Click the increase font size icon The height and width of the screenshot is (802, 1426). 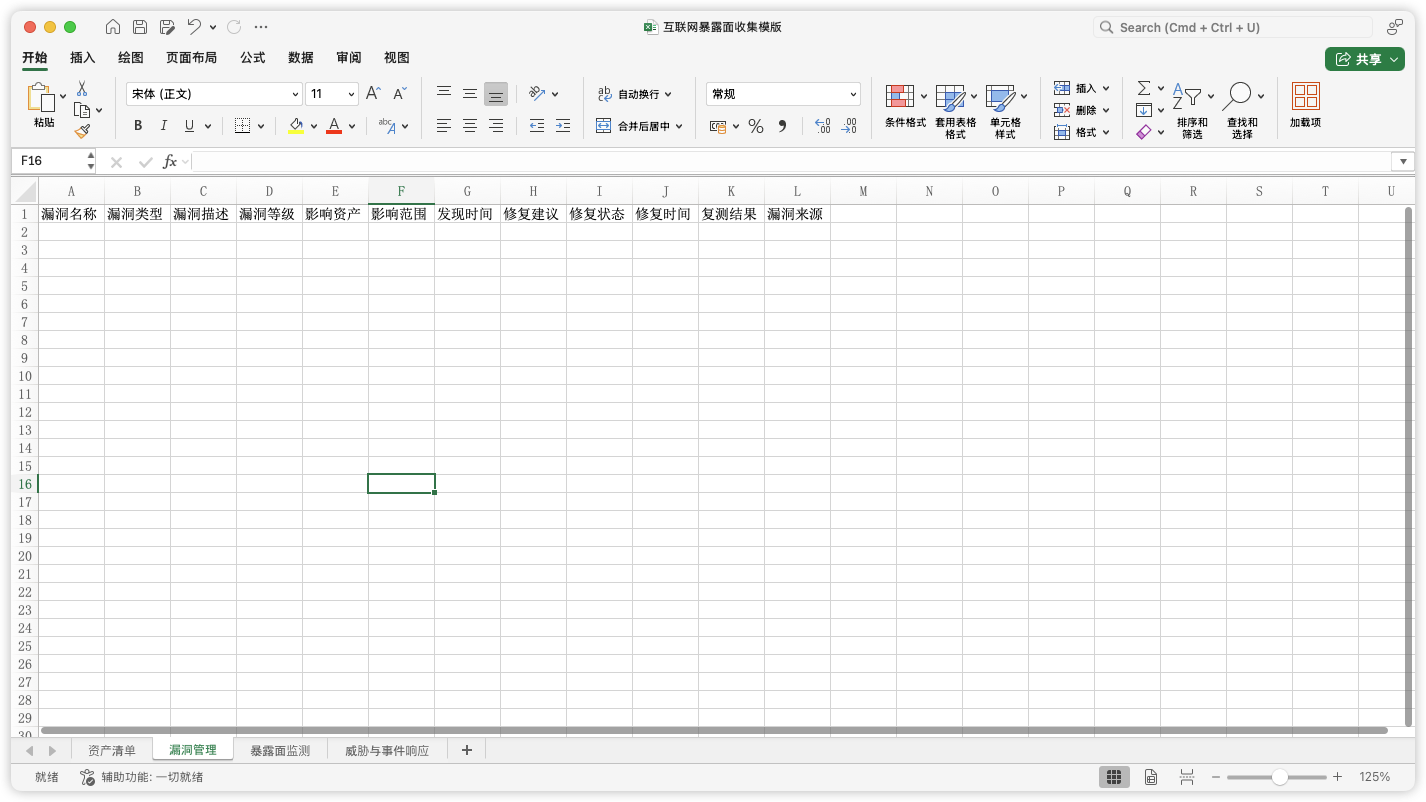coord(373,94)
